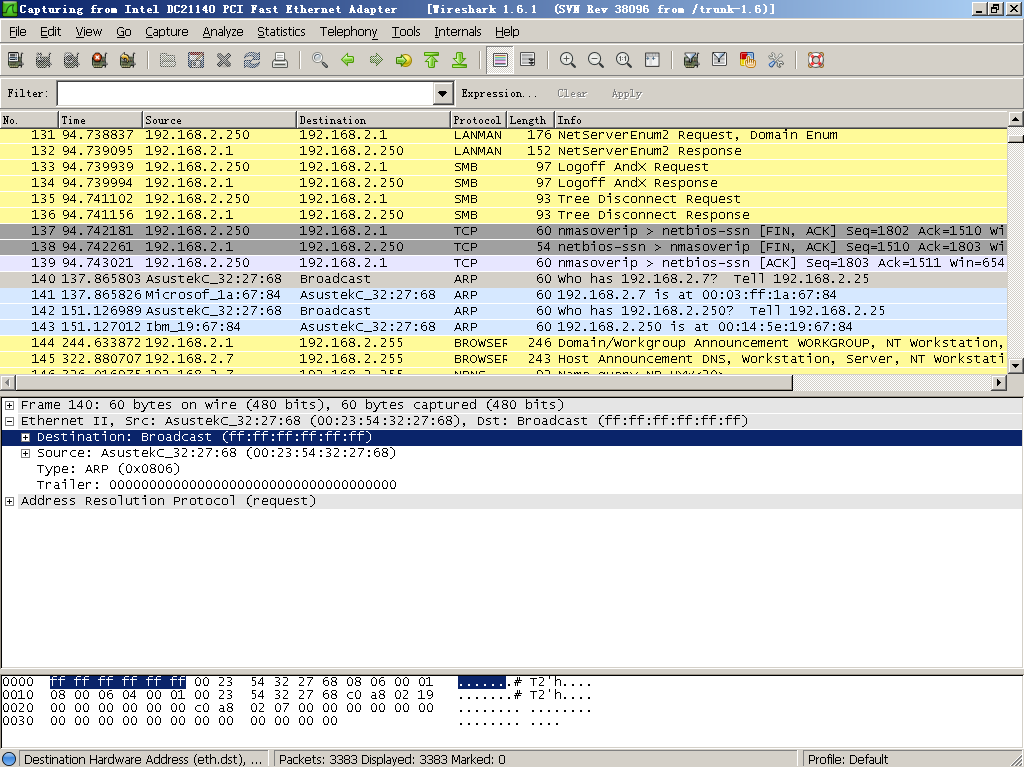The height and width of the screenshot is (768, 1024).
Task: Select packet 137 FIN, ACK row
Action: pos(503,231)
